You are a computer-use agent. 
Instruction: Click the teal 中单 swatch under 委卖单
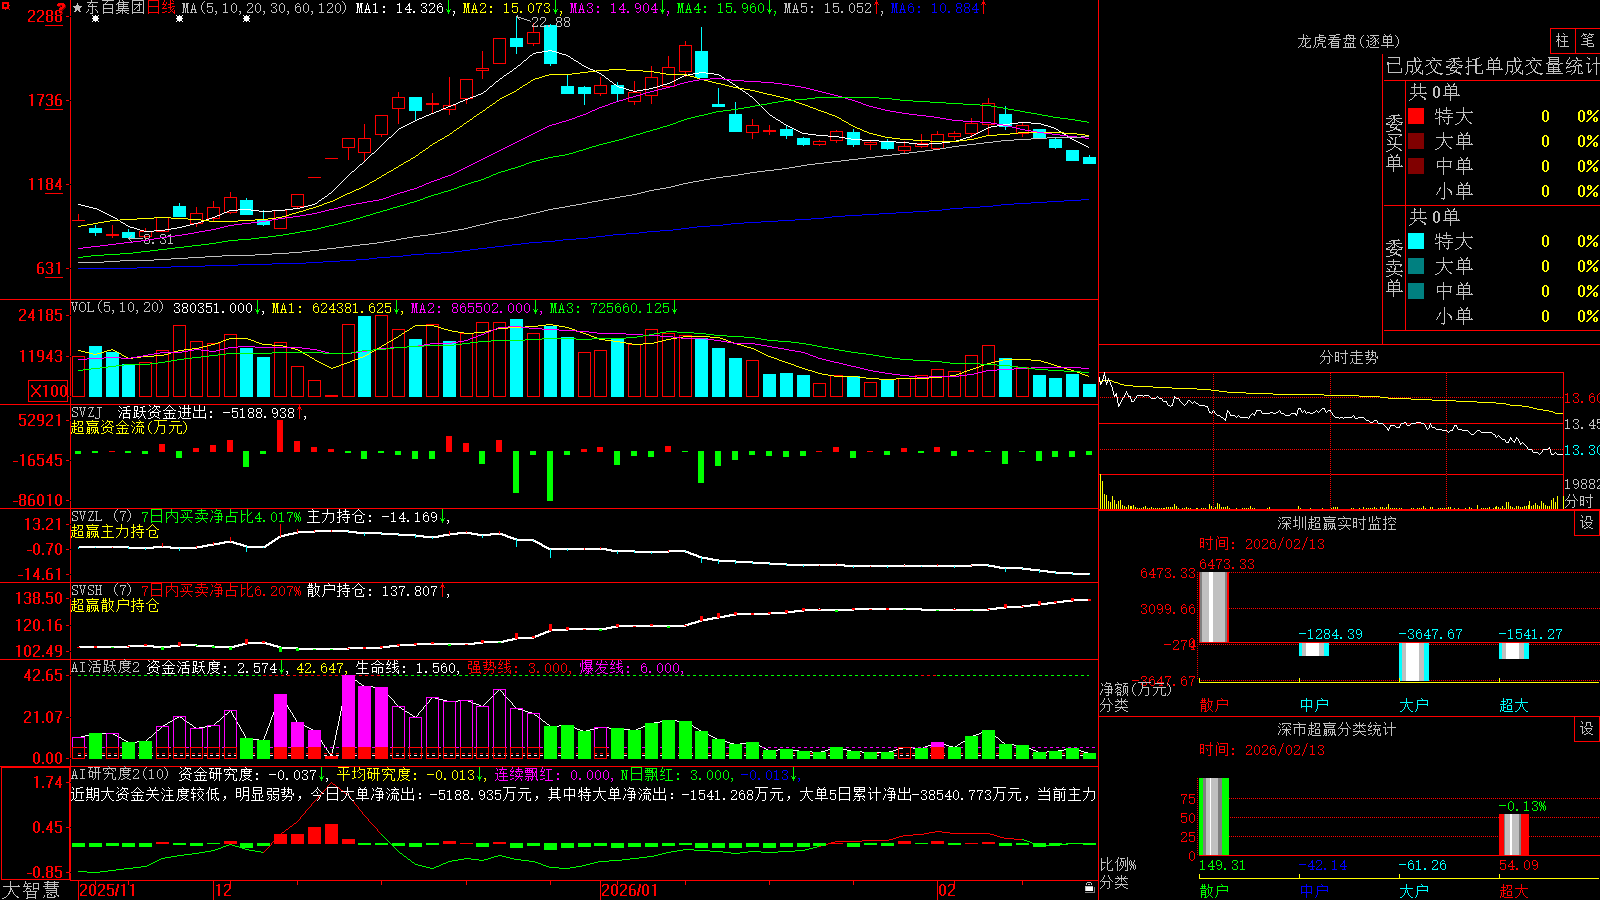[1416, 291]
